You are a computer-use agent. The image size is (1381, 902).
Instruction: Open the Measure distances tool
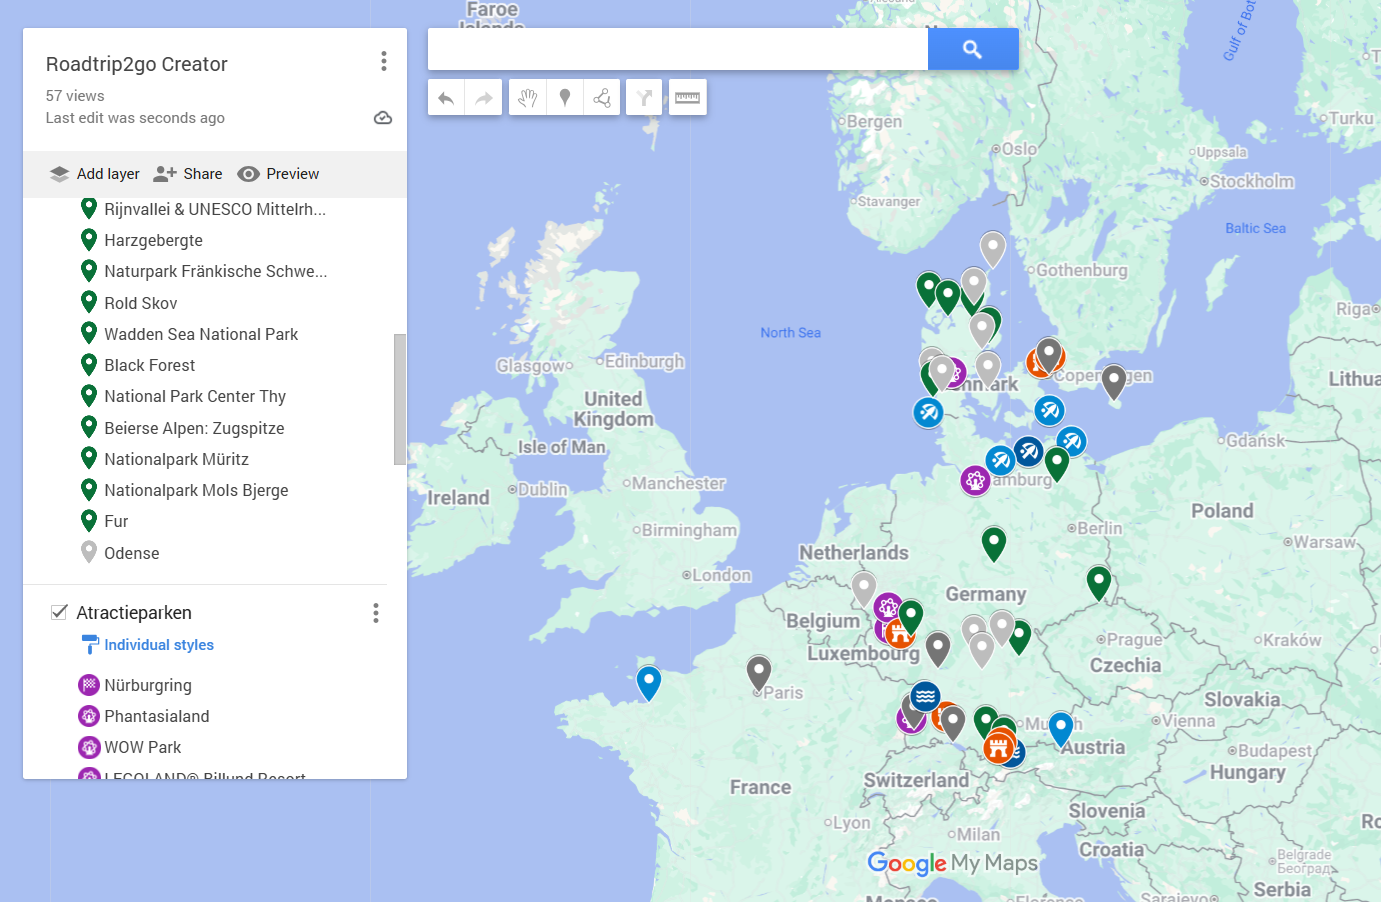tap(687, 97)
